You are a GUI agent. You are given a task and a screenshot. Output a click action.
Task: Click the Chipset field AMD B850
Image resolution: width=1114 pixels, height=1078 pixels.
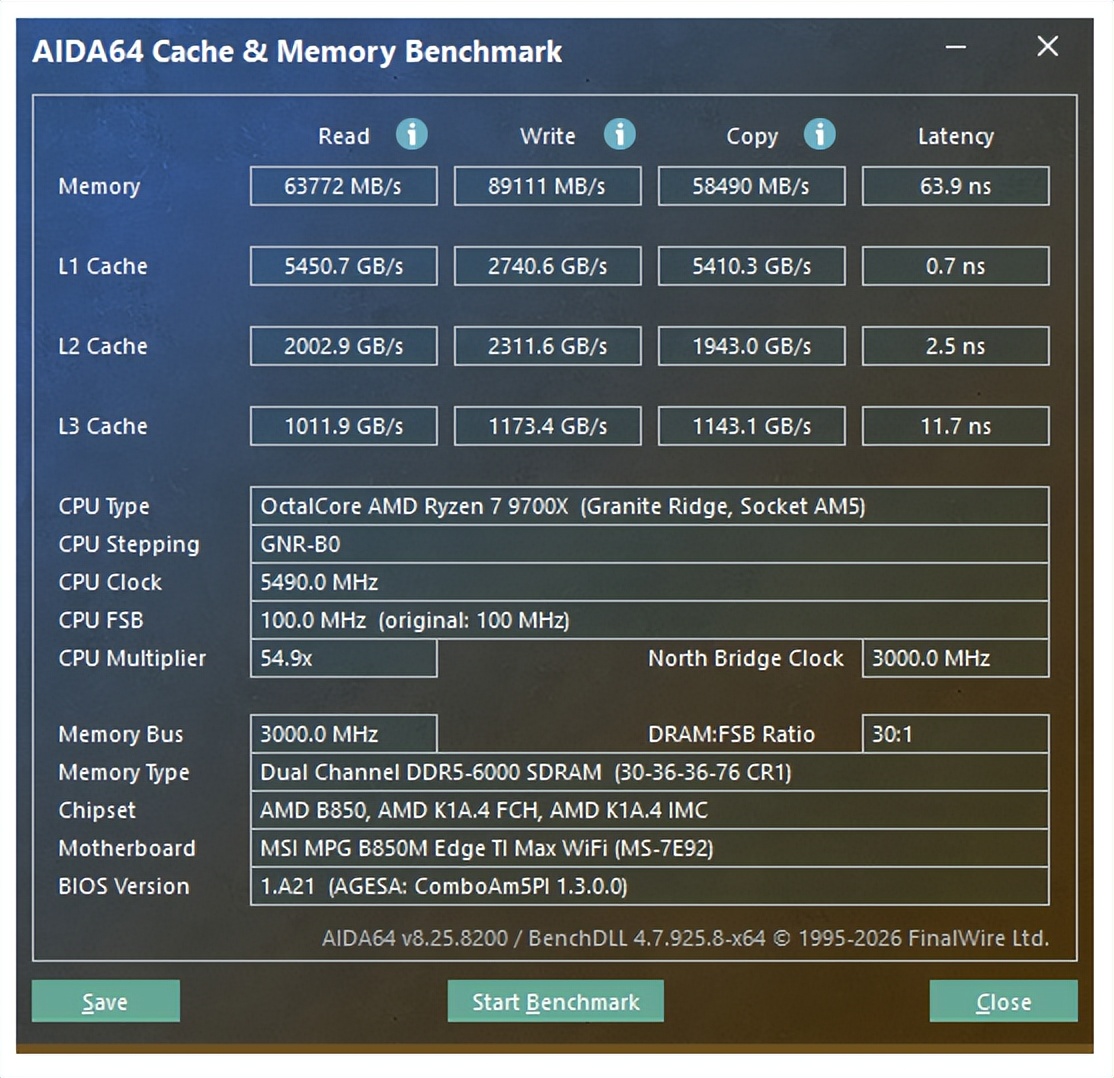coord(649,810)
